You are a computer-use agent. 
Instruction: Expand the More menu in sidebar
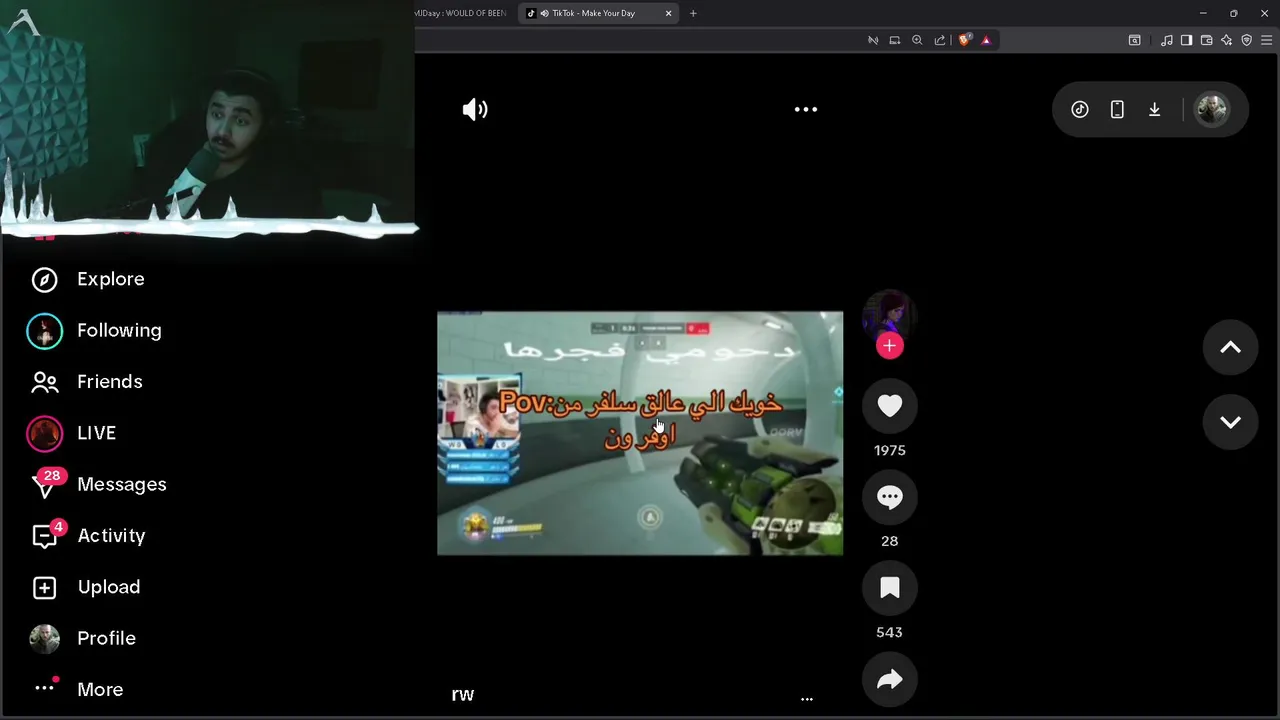click(100, 690)
